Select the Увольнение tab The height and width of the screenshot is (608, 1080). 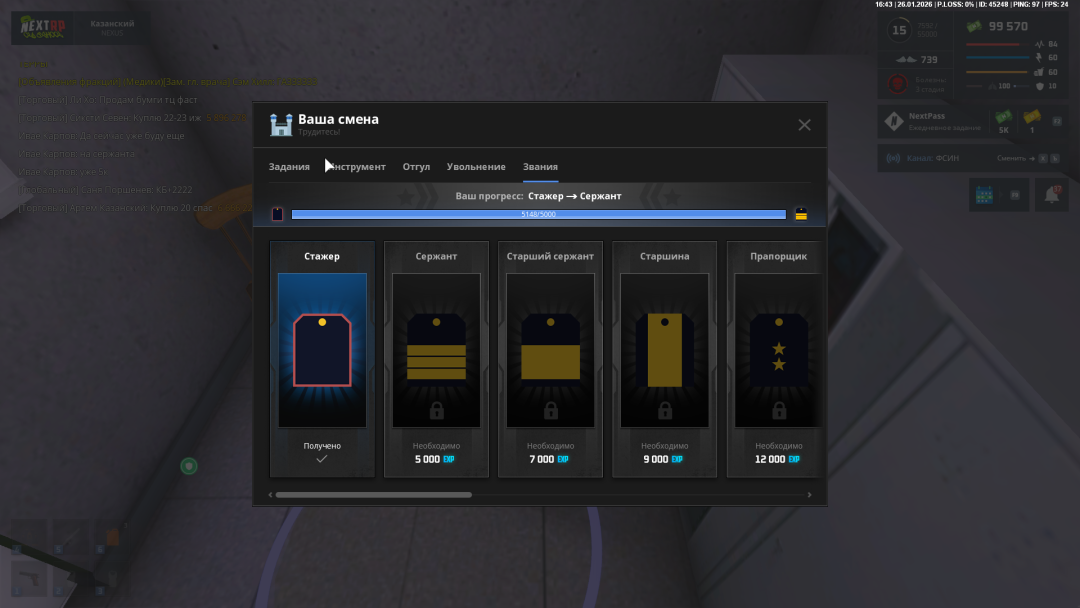pos(476,167)
